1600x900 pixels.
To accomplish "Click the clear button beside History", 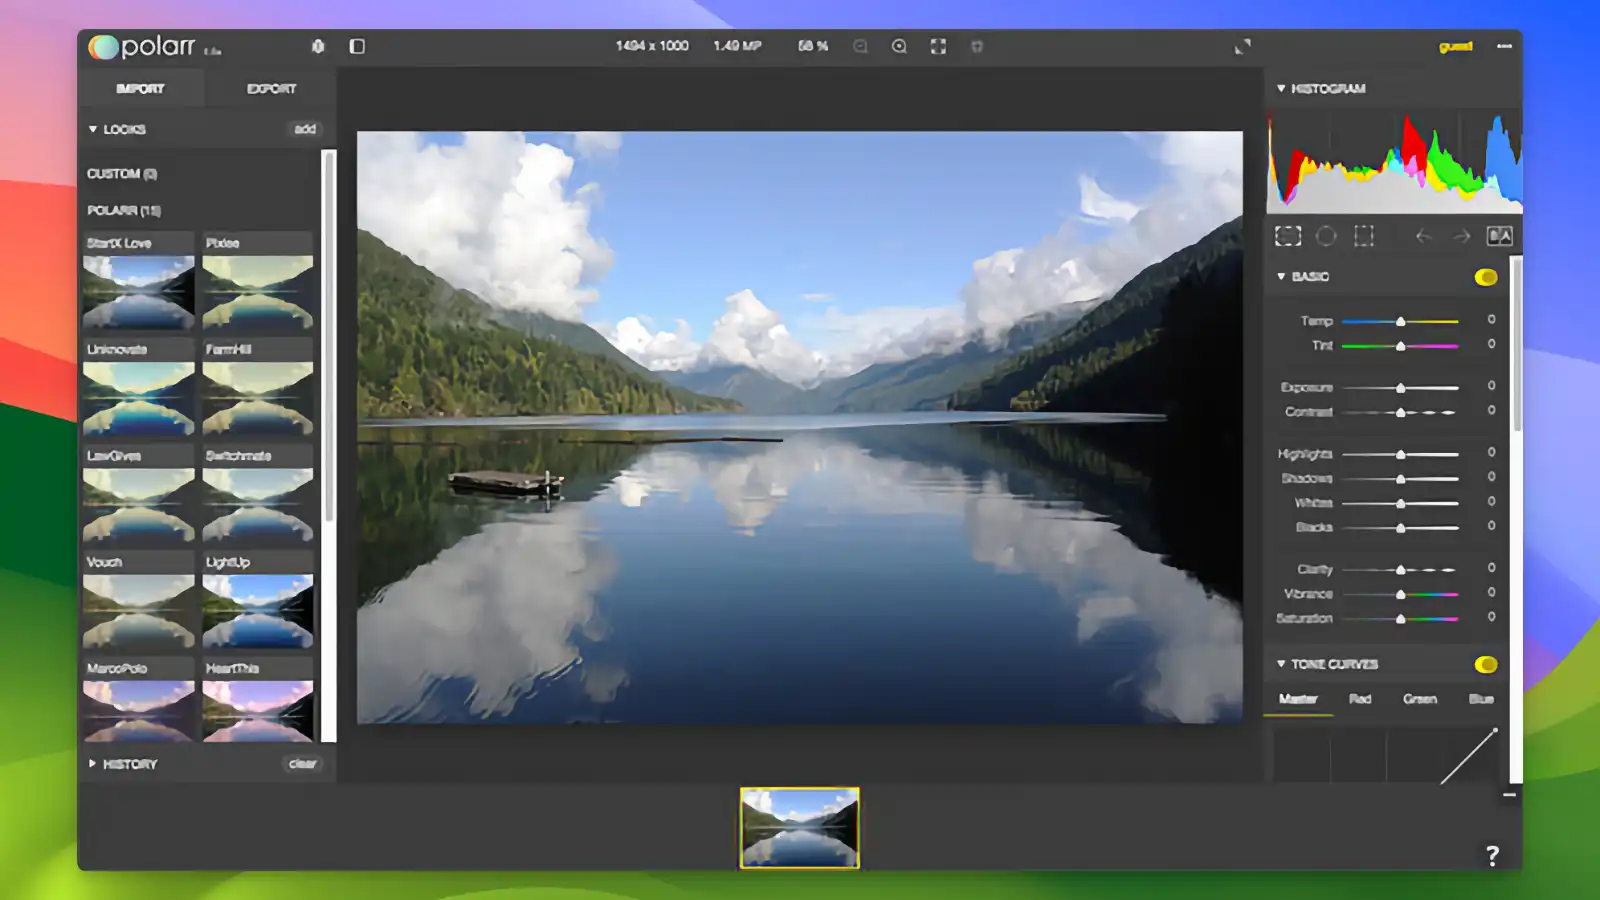I will [302, 764].
